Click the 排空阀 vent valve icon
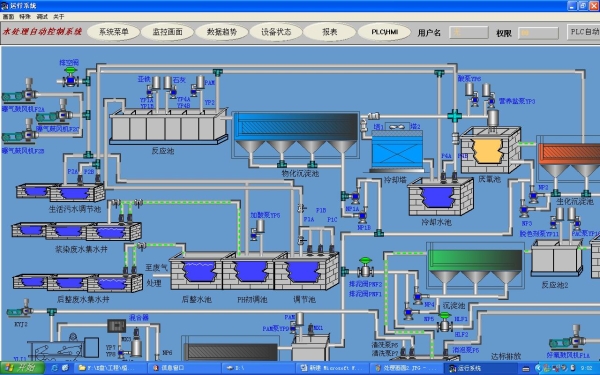 pos(70,77)
